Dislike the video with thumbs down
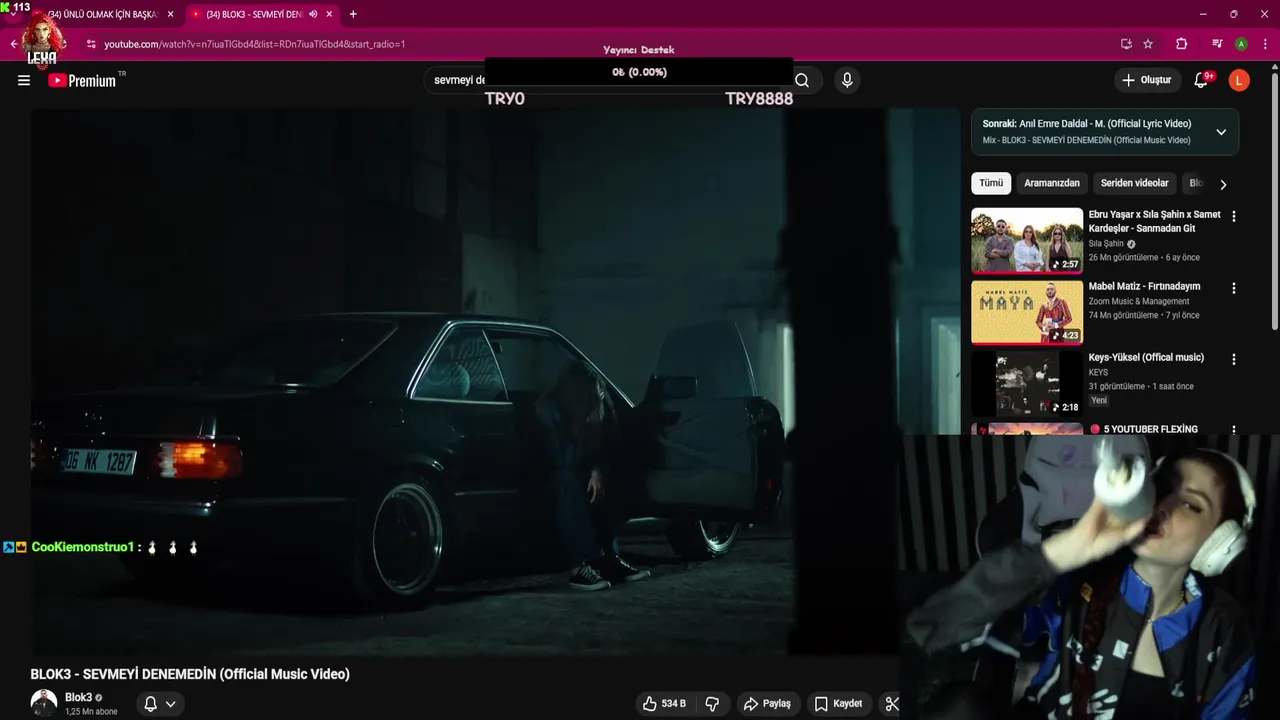1280x720 pixels. pyautogui.click(x=712, y=704)
